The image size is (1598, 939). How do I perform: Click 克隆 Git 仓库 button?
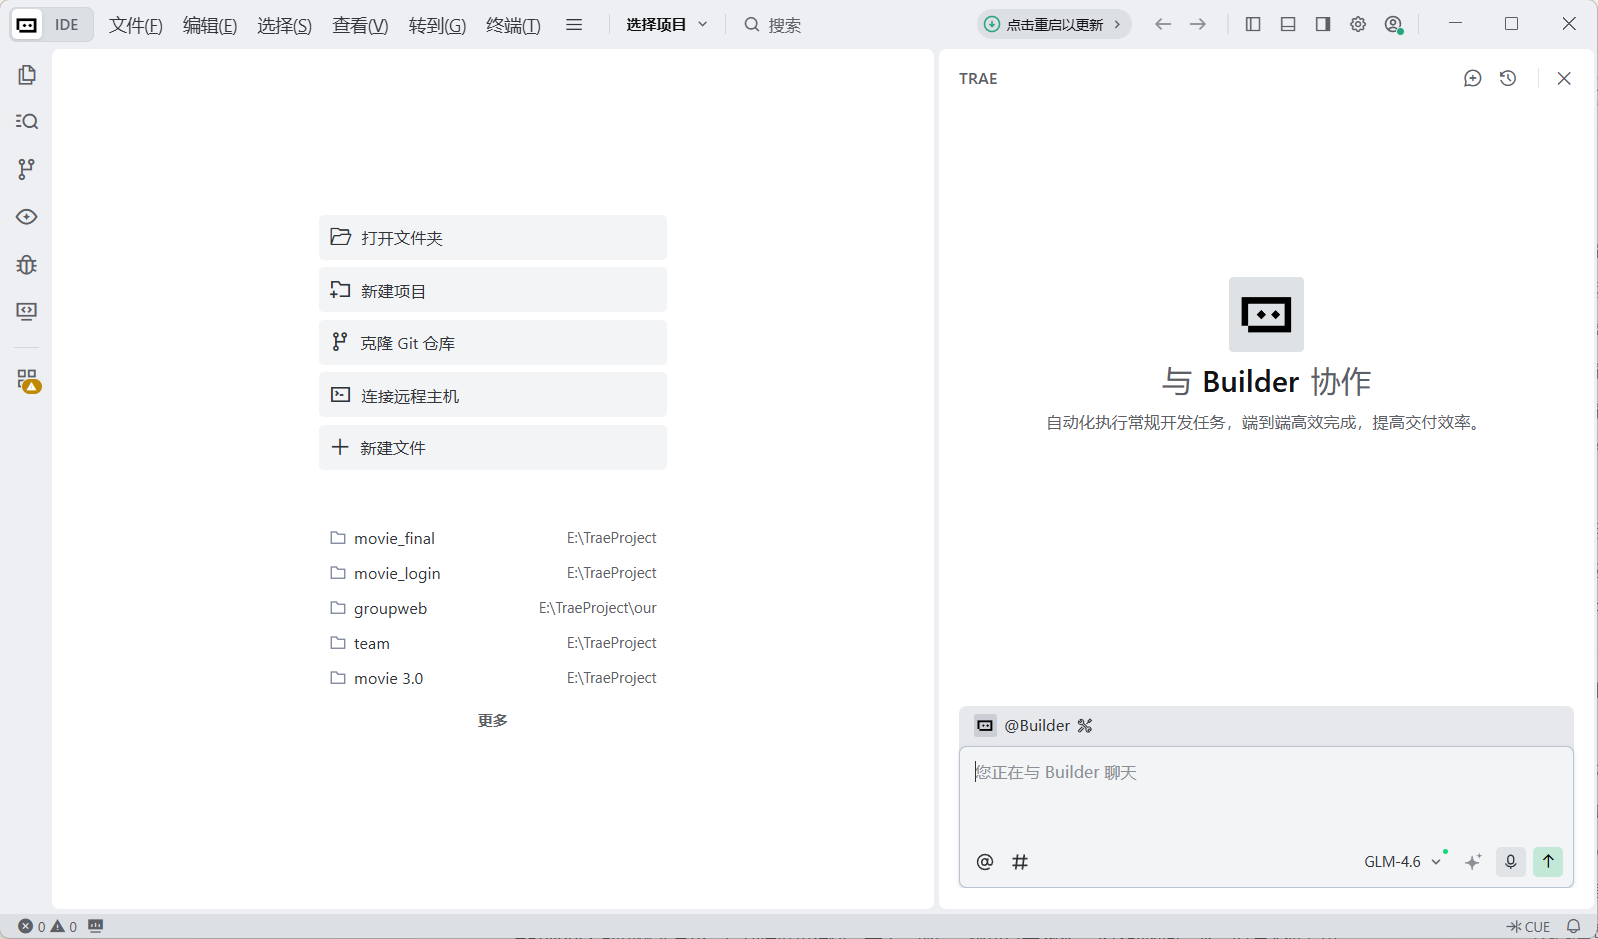[492, 343]
